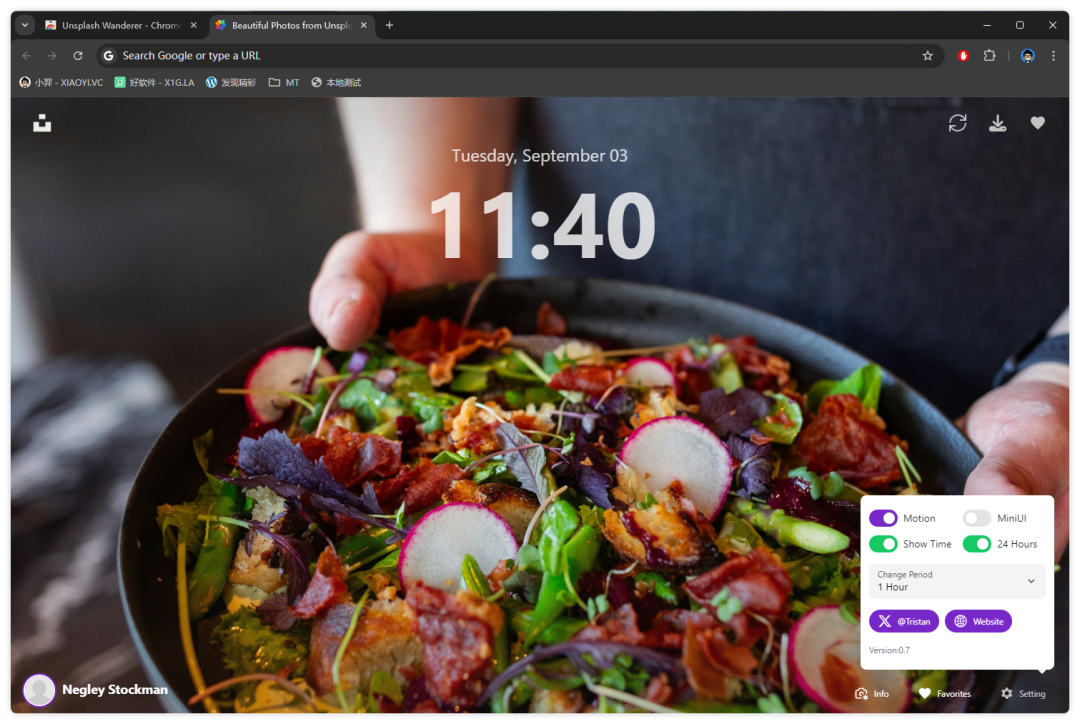Favorite this photo with the heart
This screenshot has height=724, width=1080.
[x=1038, y=123]
